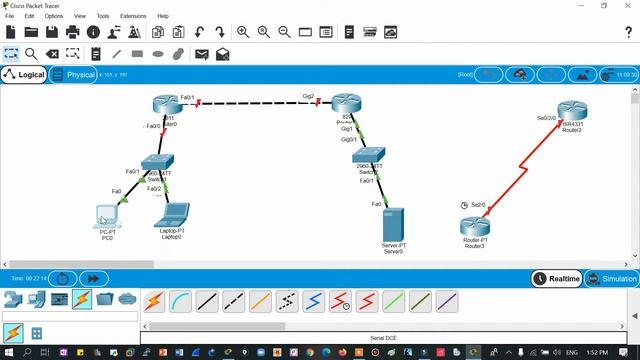Launch the Activity Wizard icon
This screenshot has height=360, width=640.
114,32
